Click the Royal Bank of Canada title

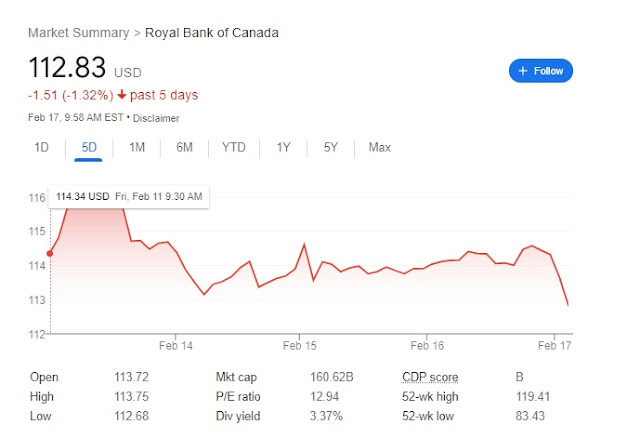click(x=212, y=33)
